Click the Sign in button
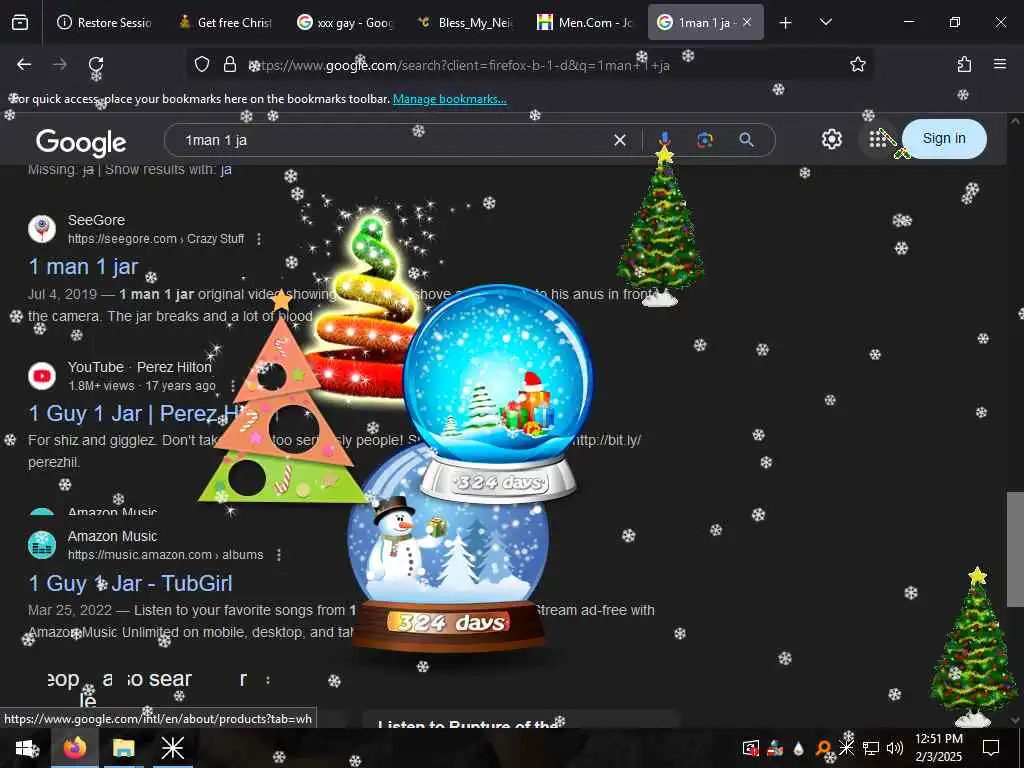This screenshot has width=1024, height=768. pos(944,138)
